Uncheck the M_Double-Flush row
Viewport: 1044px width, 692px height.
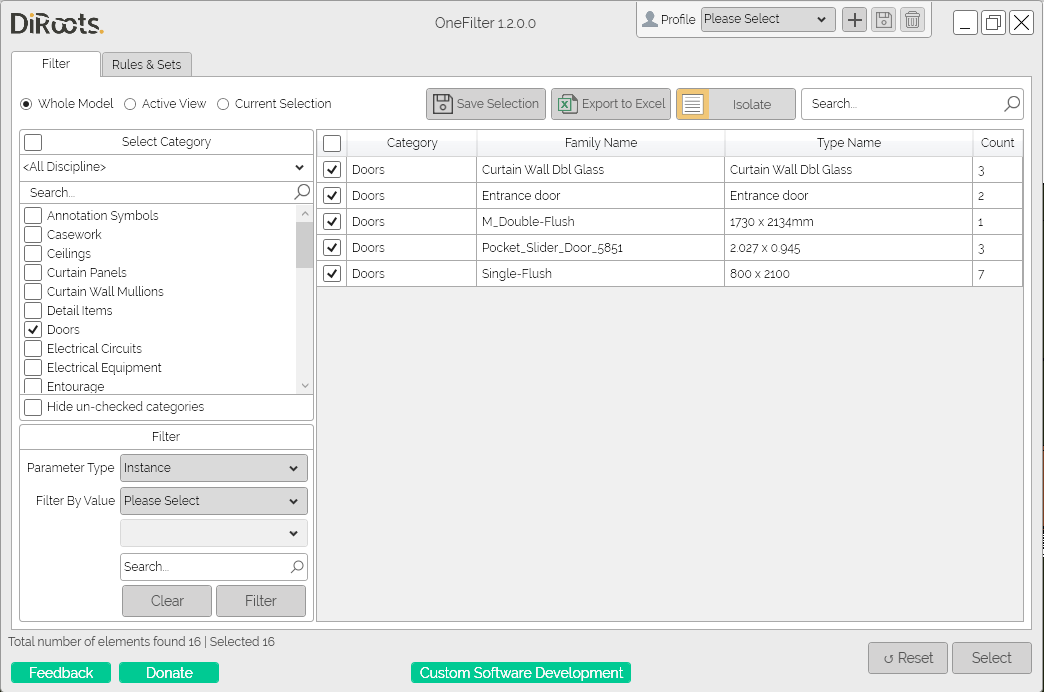pyautogui.click(x=332, y=222)
